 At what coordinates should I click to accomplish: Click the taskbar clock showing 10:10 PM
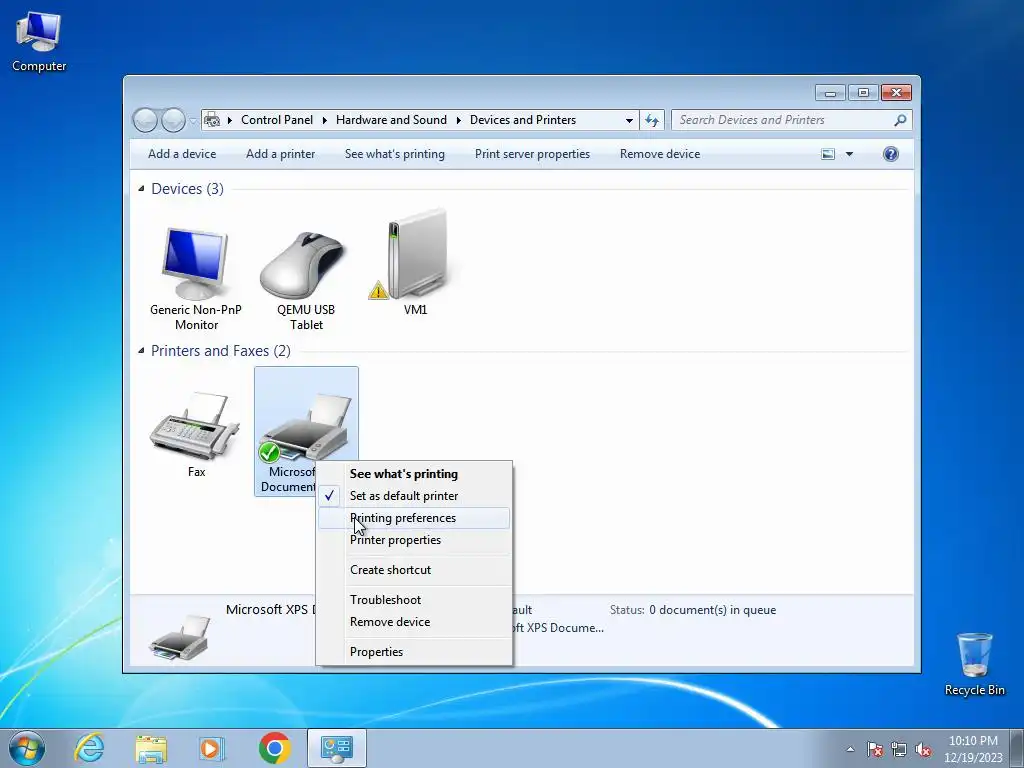(x=973, y=748)
